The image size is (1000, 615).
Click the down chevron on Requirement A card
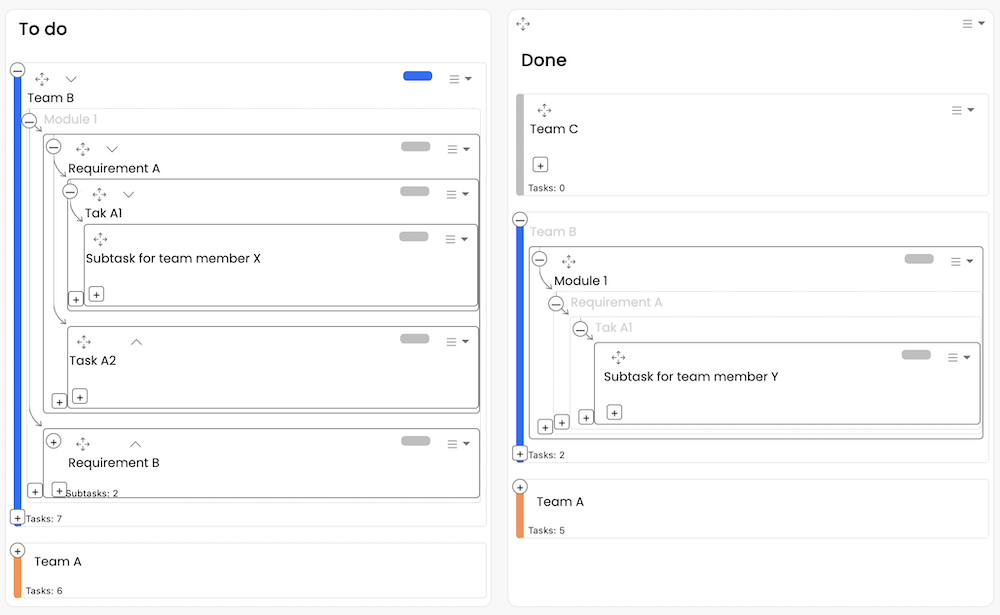112,149
